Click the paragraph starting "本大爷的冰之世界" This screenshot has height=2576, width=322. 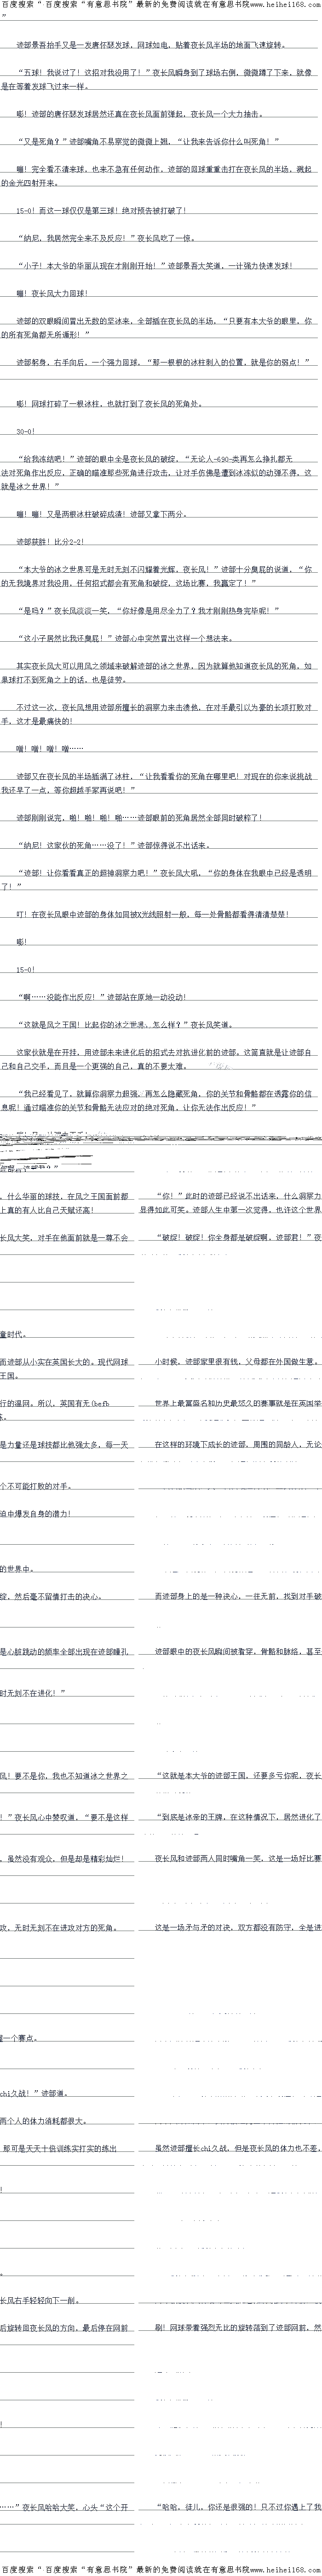point(160,575)
